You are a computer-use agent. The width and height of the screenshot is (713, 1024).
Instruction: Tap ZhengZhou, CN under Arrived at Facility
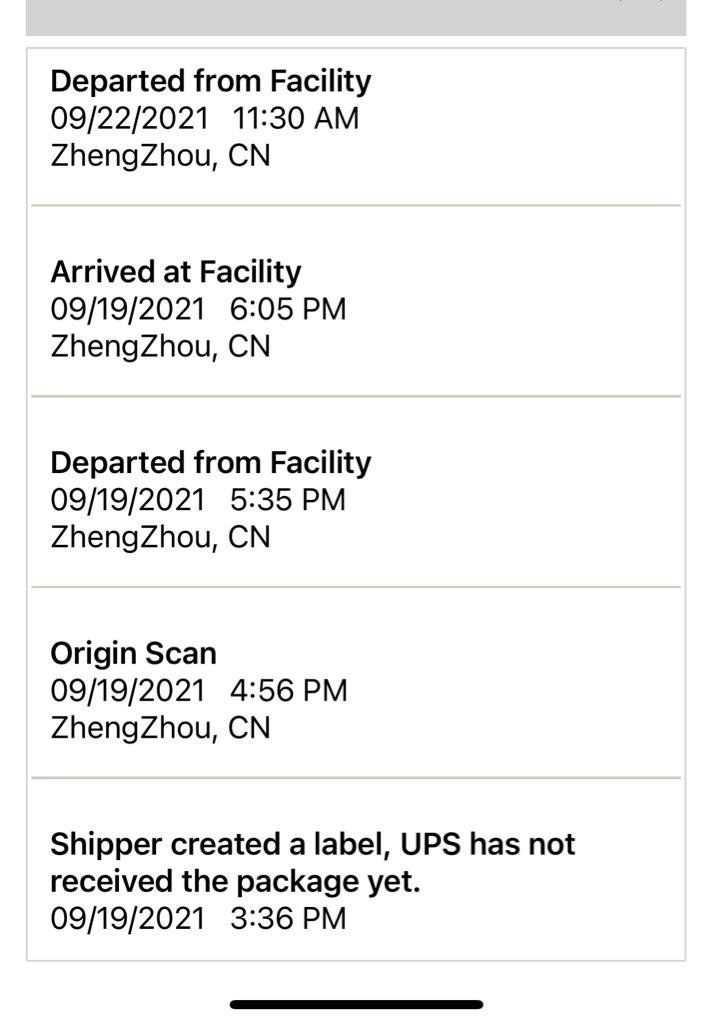160,346
